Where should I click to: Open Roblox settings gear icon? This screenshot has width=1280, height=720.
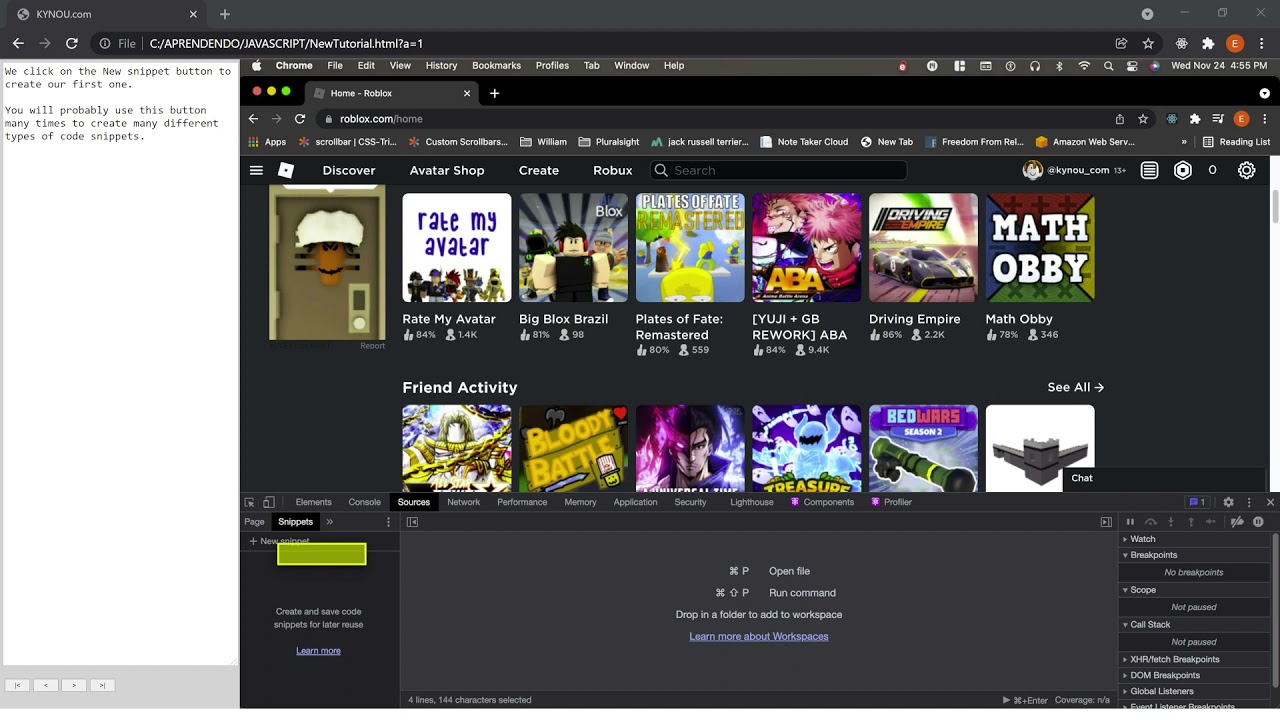point(1246,170)
